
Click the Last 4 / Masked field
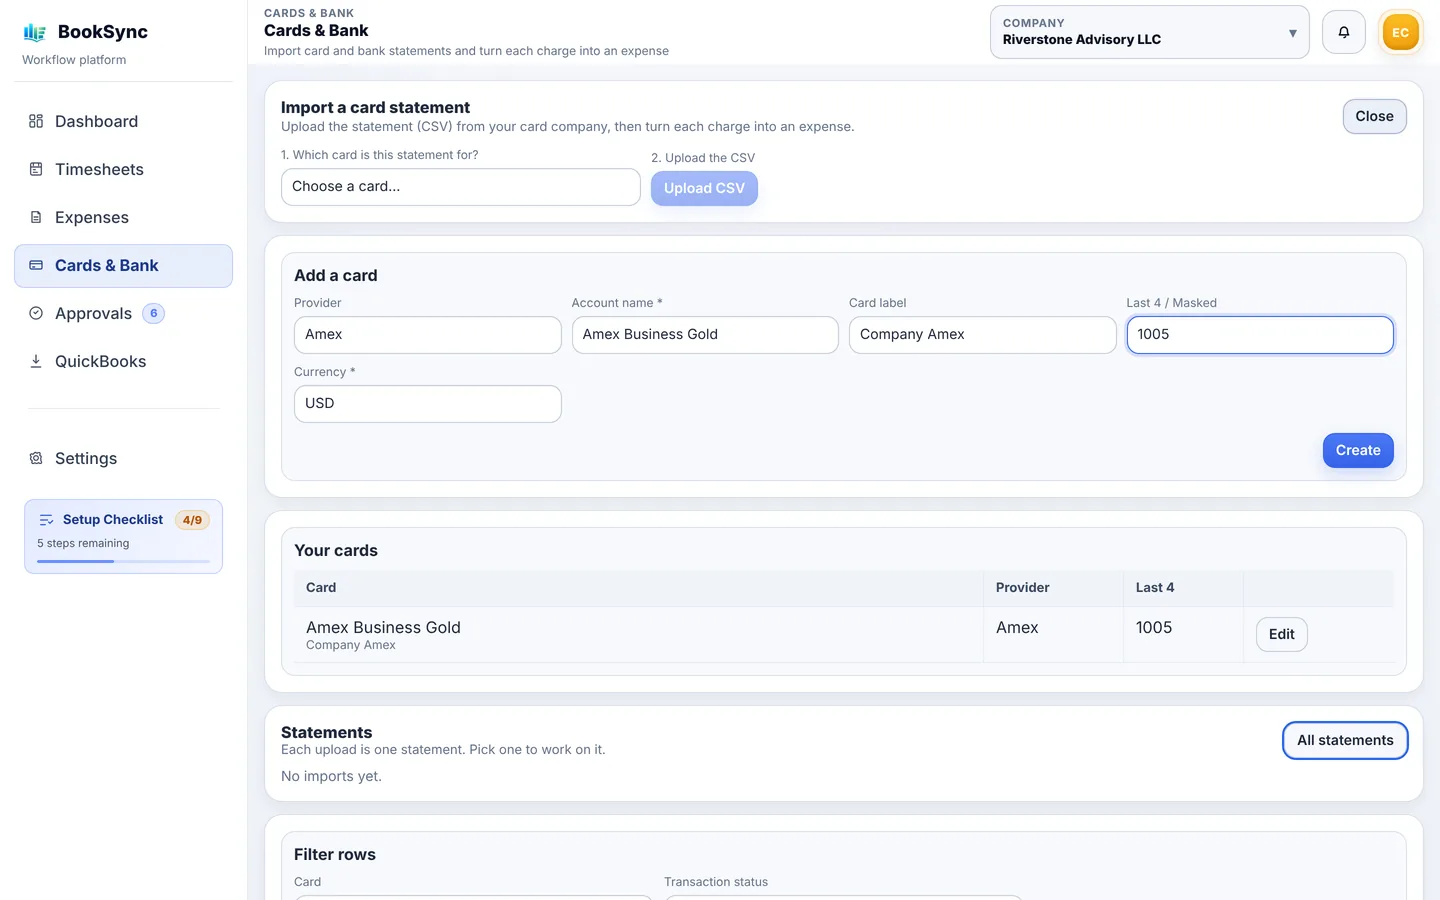pyautogui.click(x=1260, y=335)
